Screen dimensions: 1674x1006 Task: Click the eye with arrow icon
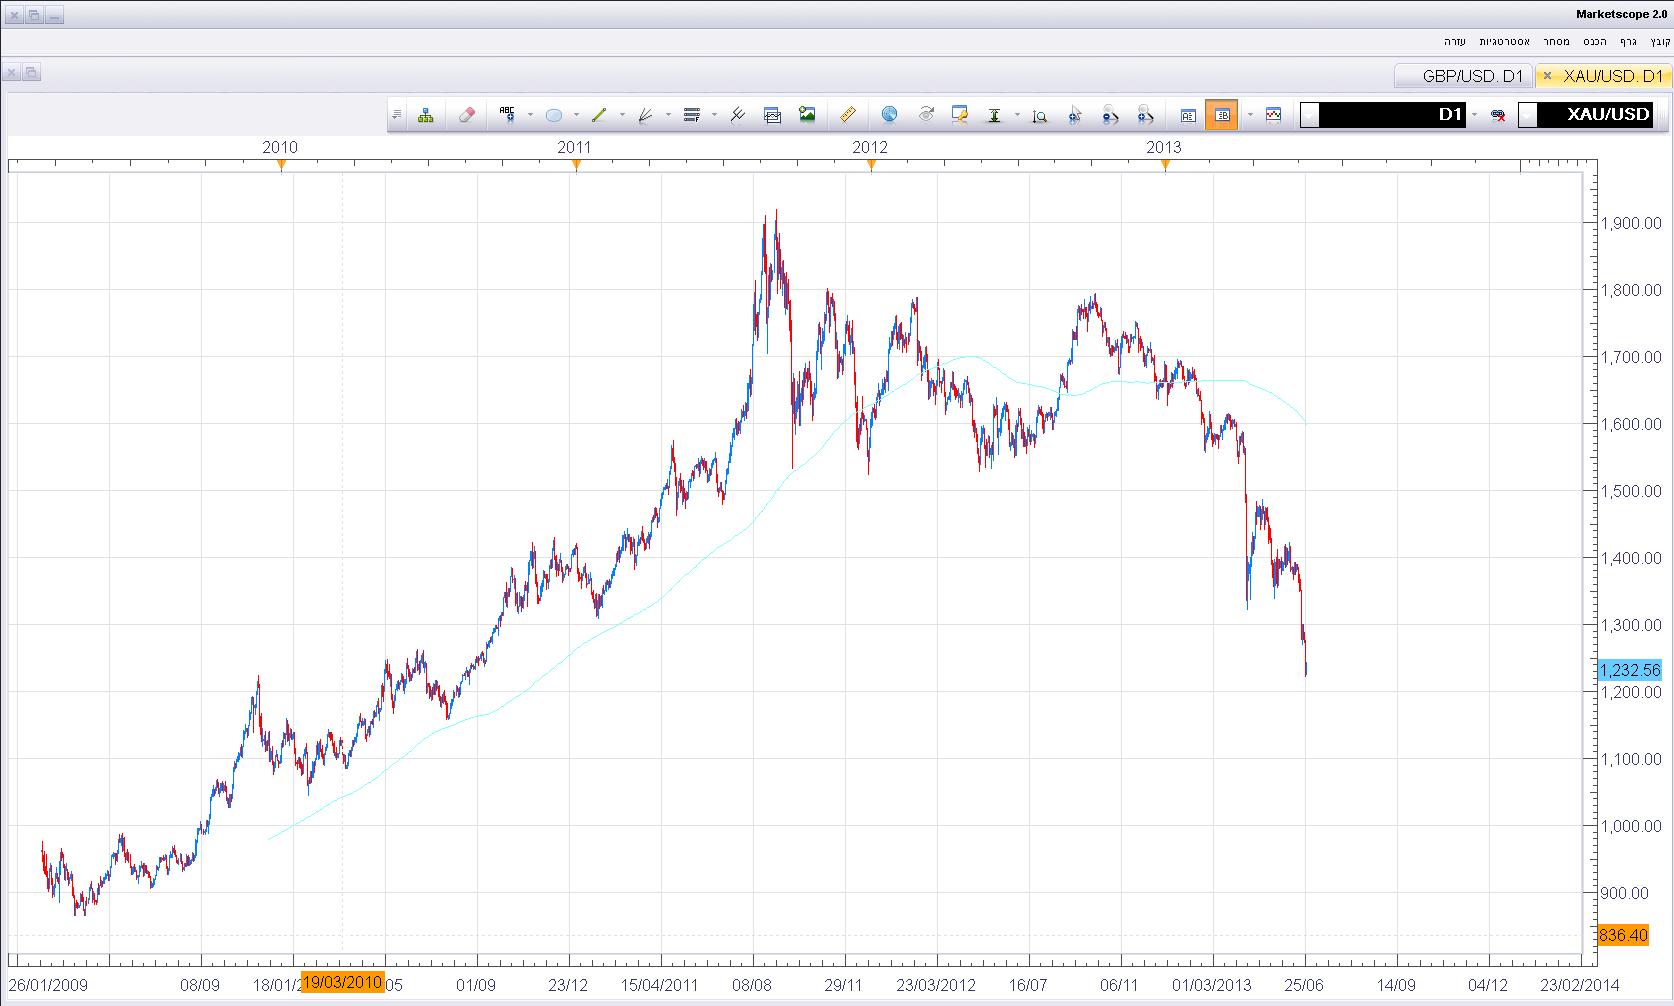(x=926, y=115)
